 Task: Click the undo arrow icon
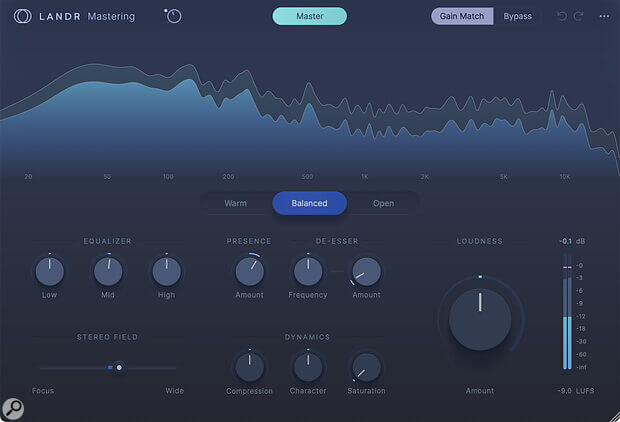click(562, 16)
